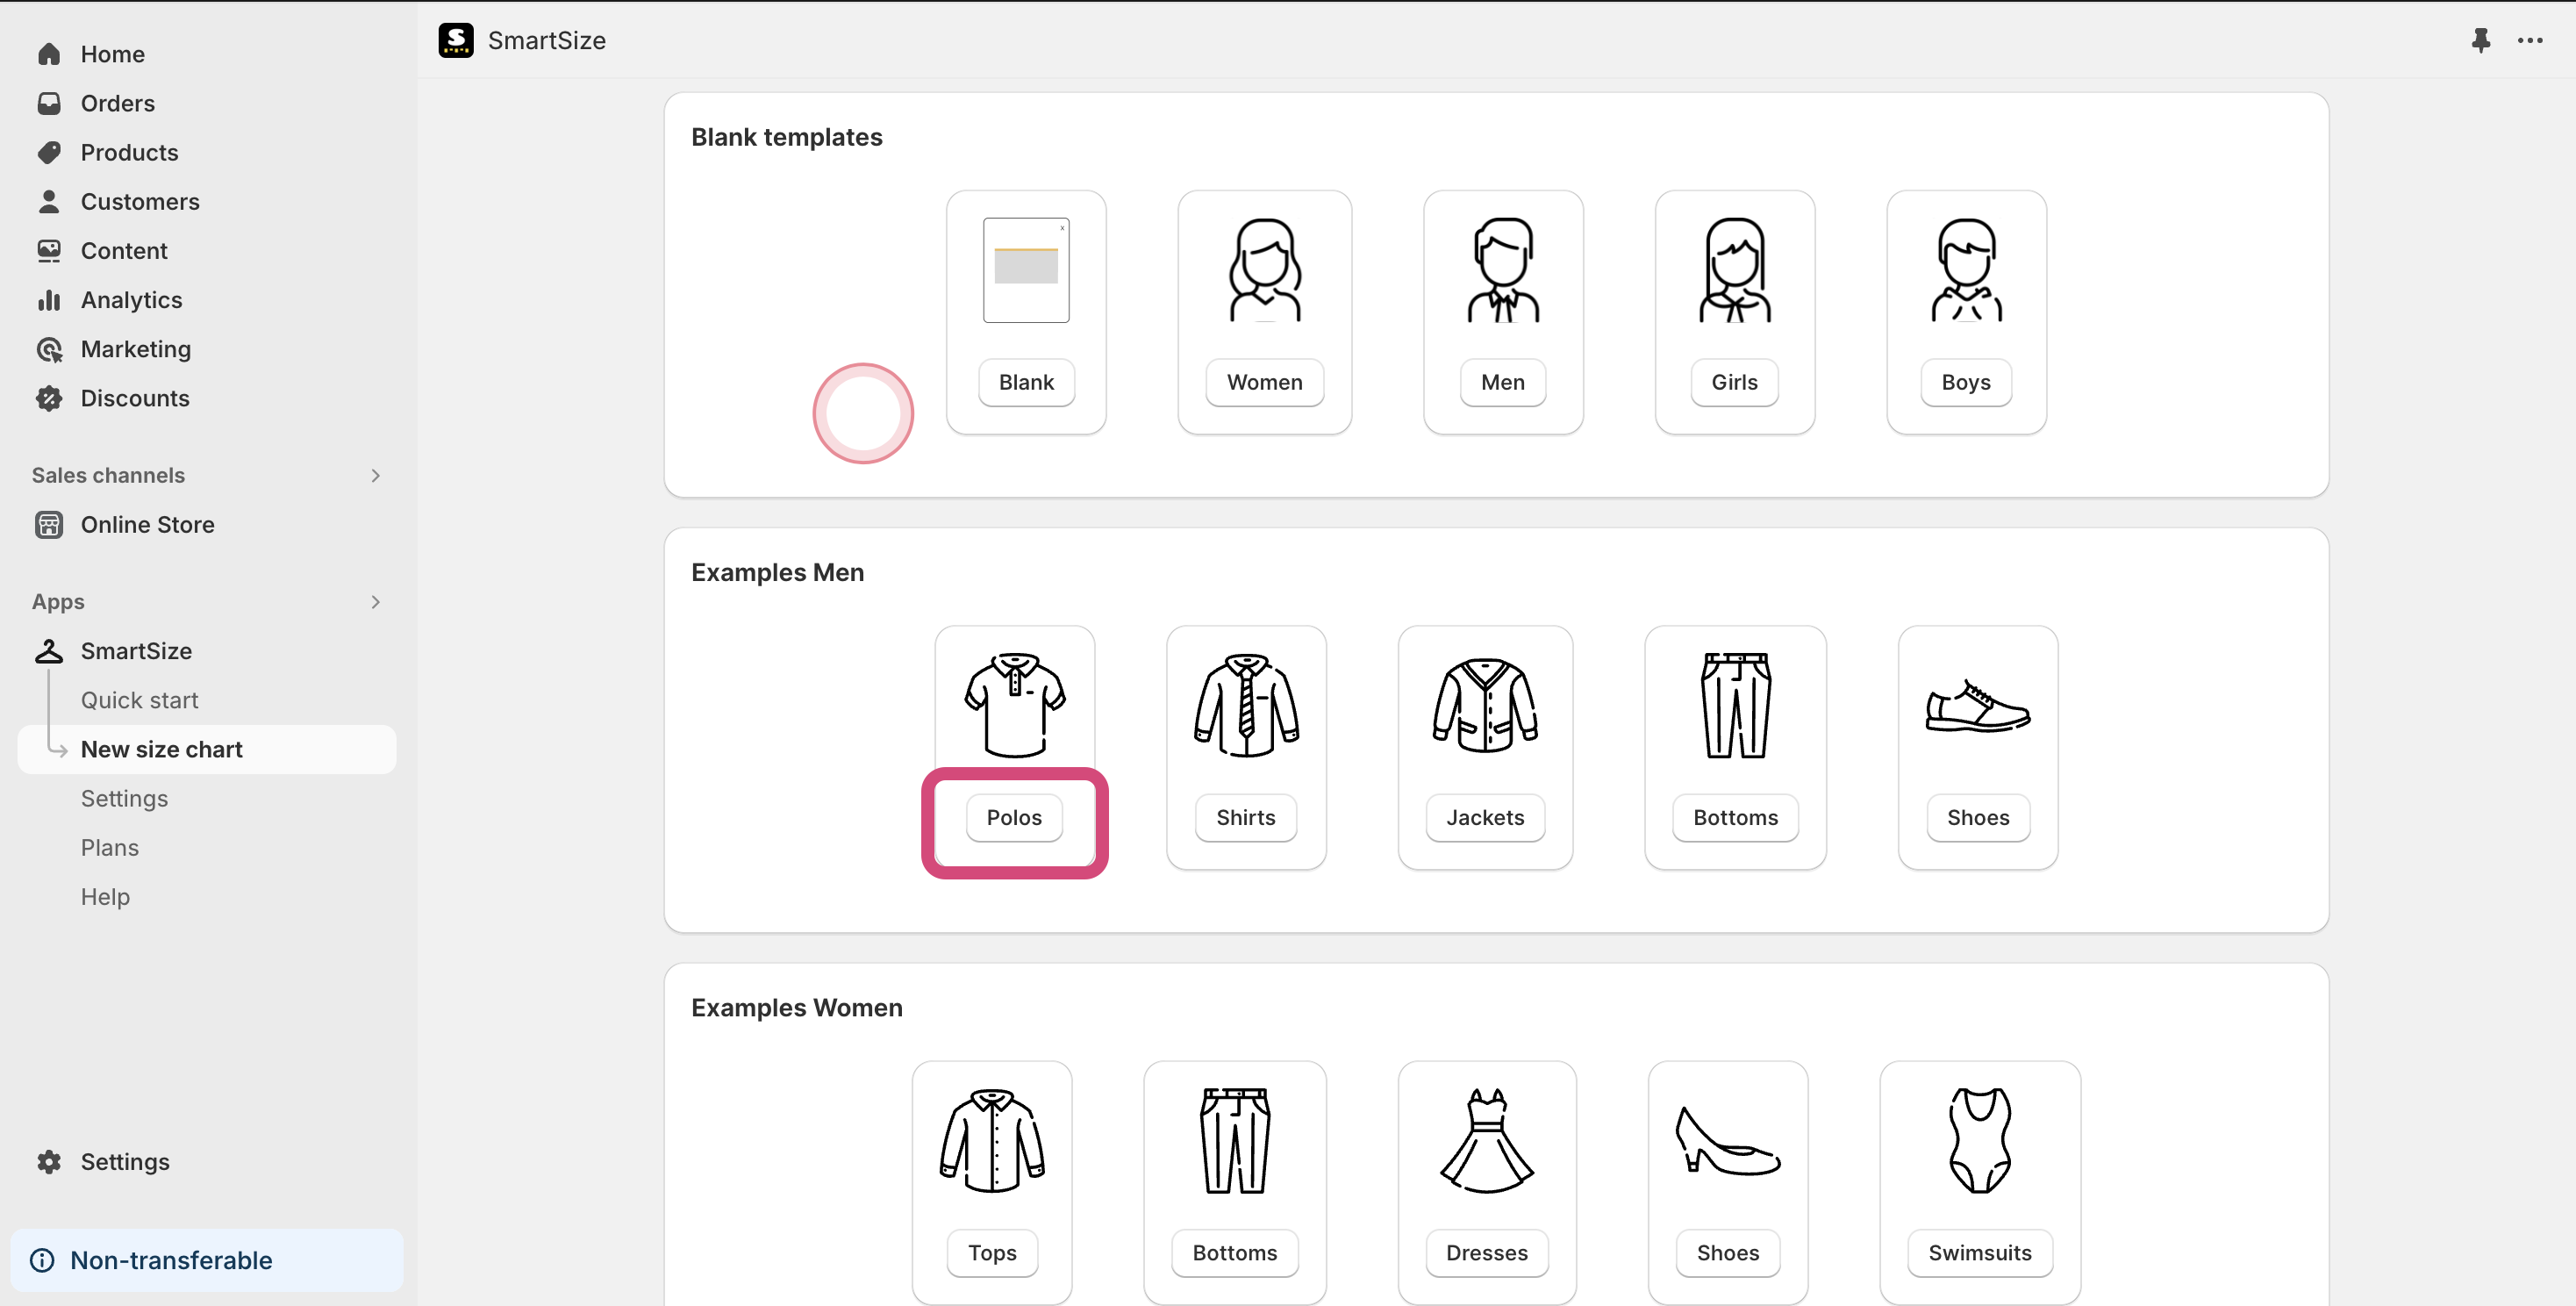2576x1306 pixels.
Task: Click the women's blouse Tops icon
Action: click(x=992, y=1140)
